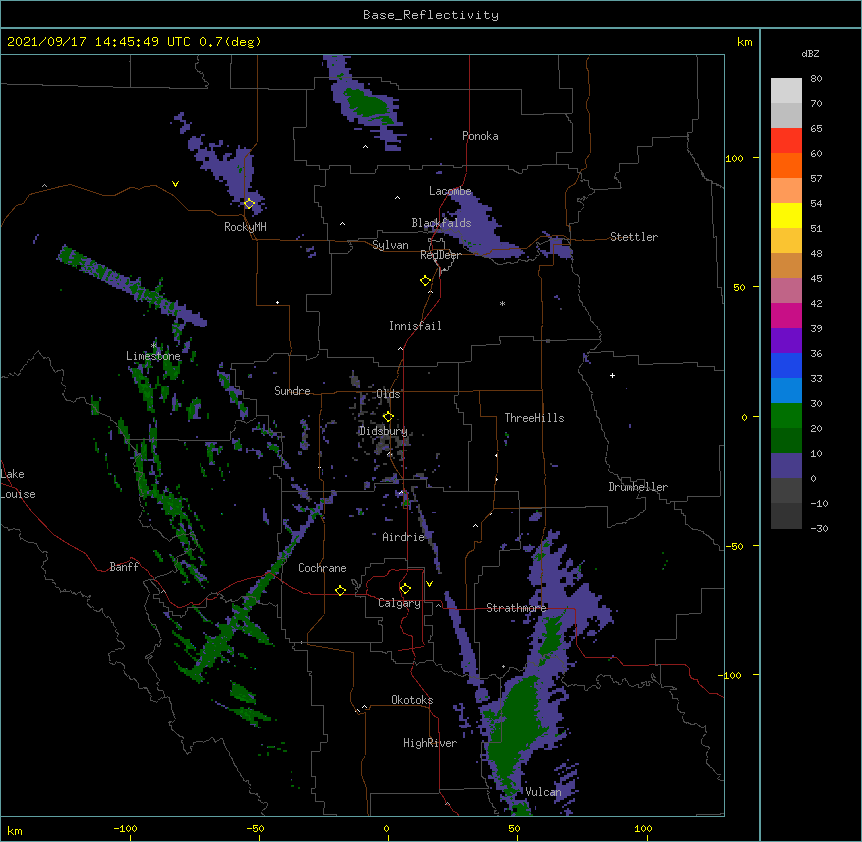Select the yellow diamond marker south of RedDeer

coord(426,281)
